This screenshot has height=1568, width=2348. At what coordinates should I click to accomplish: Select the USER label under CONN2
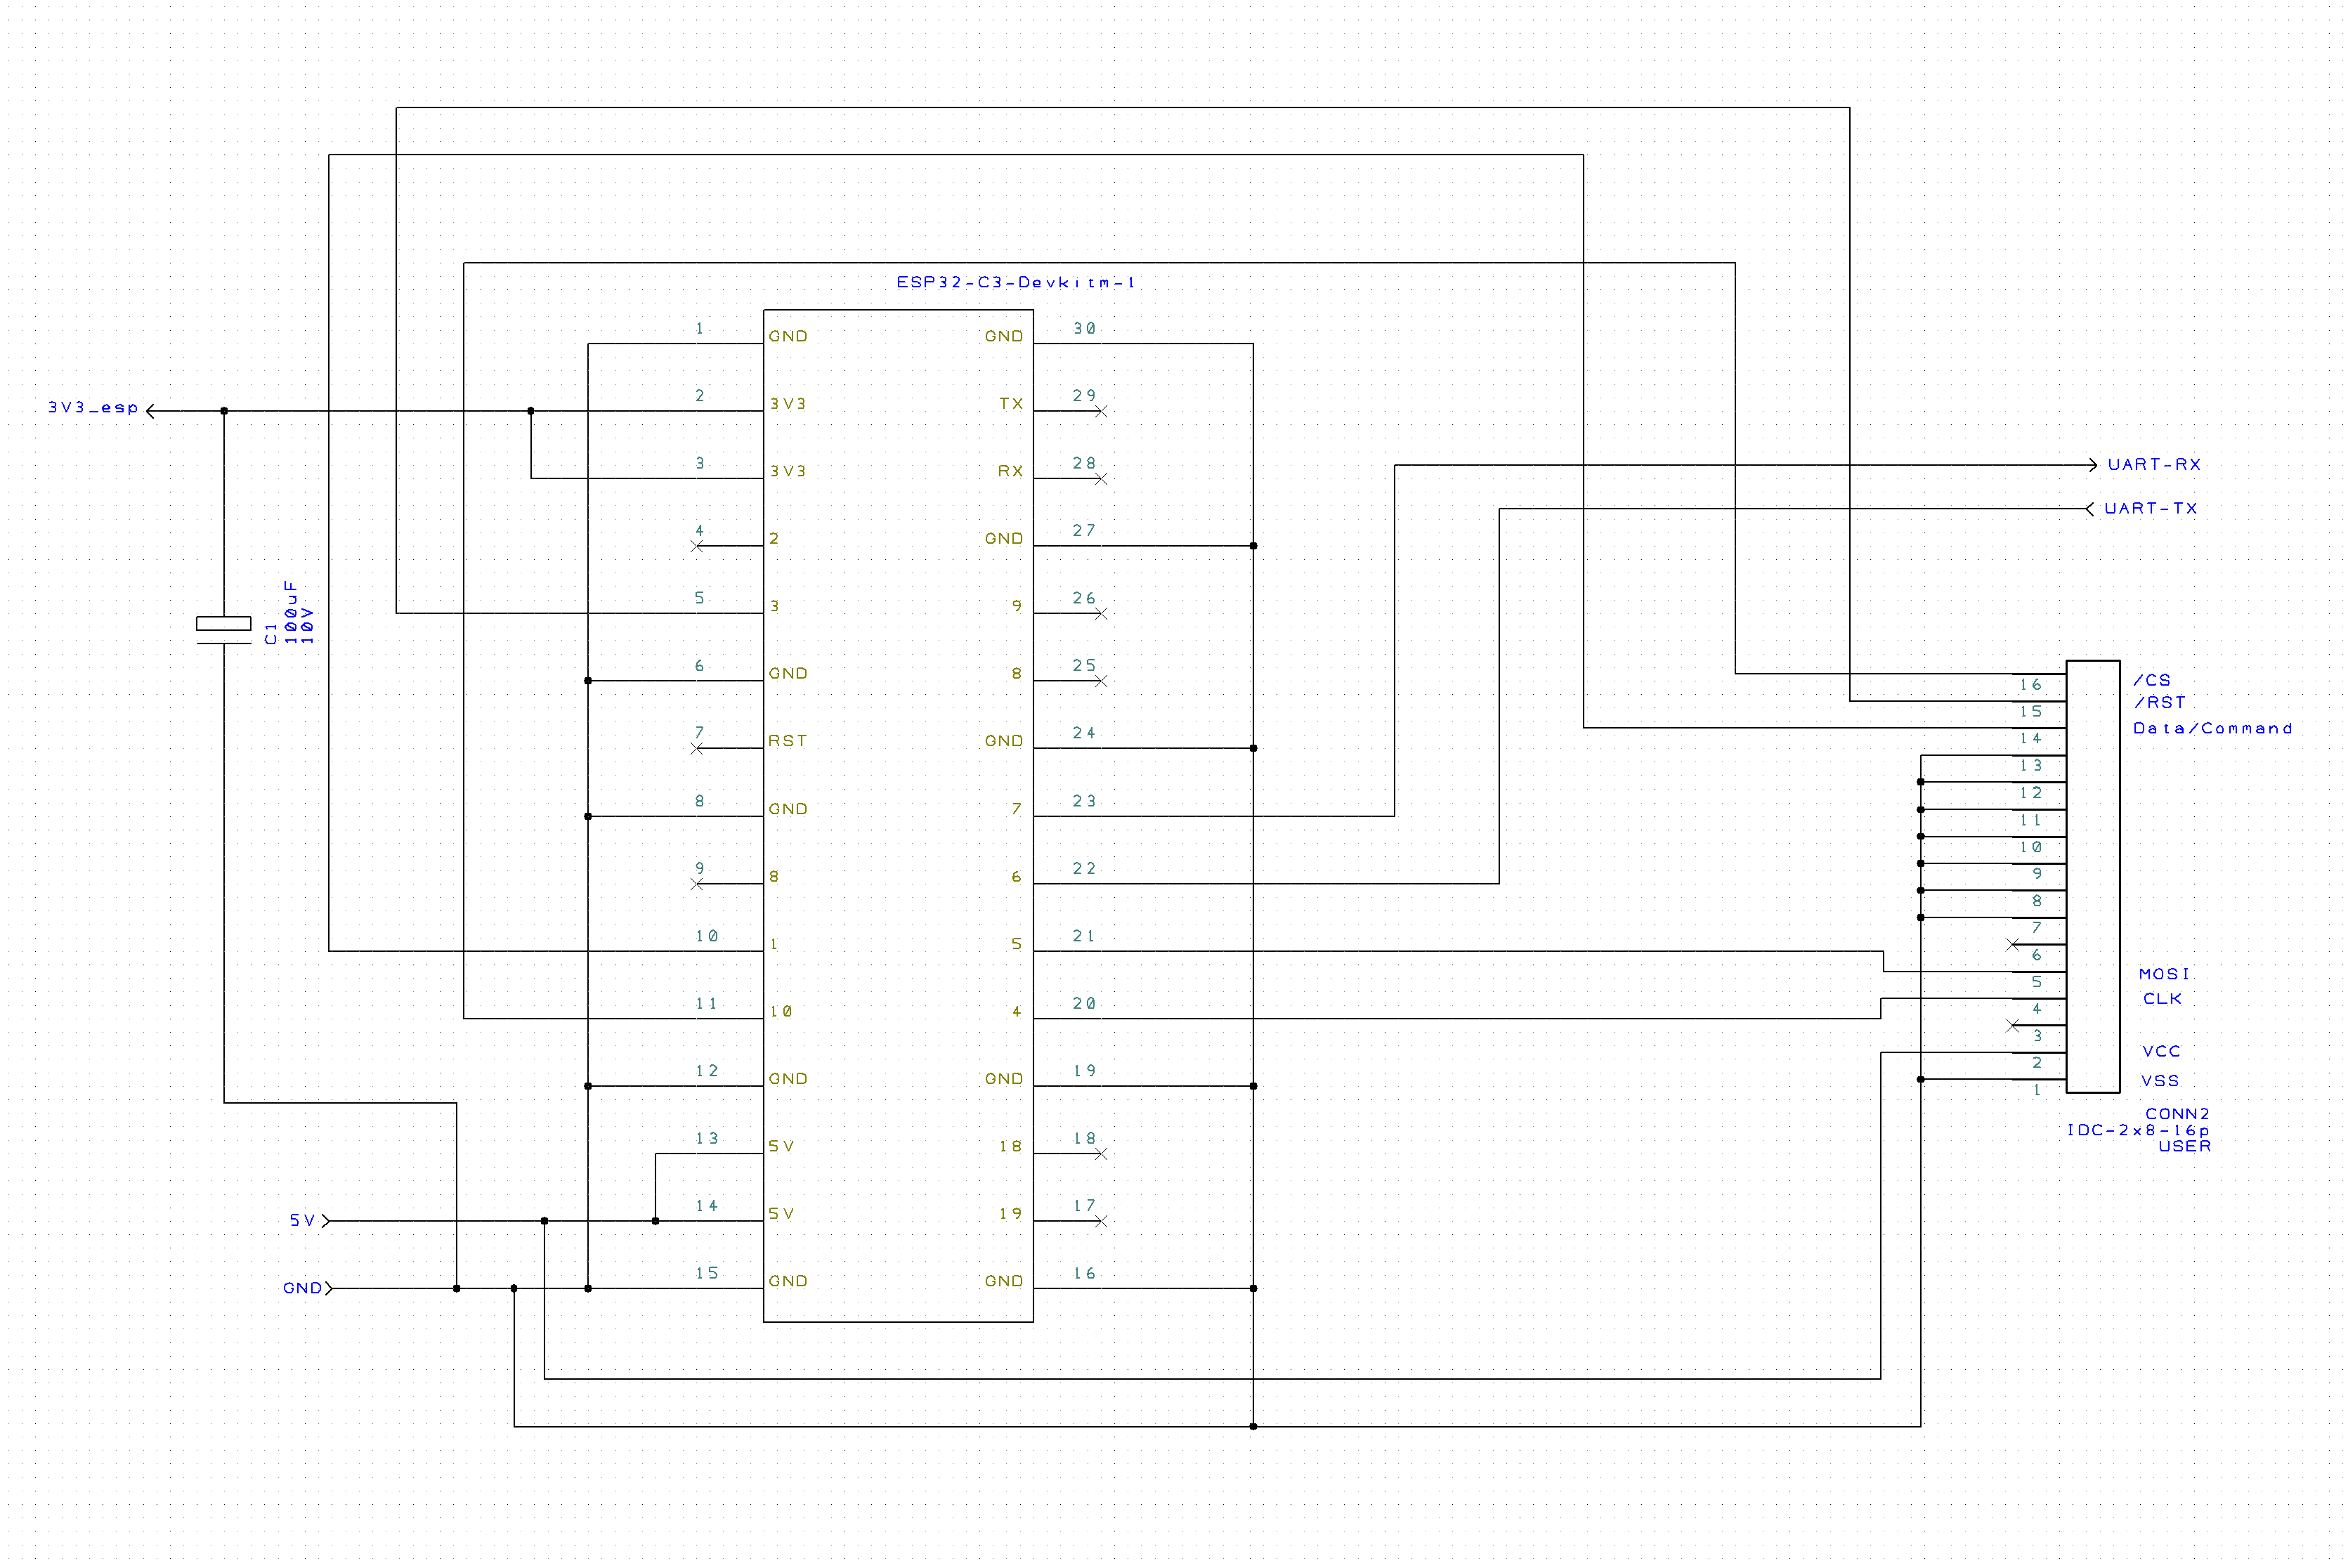point(2184,1146)
